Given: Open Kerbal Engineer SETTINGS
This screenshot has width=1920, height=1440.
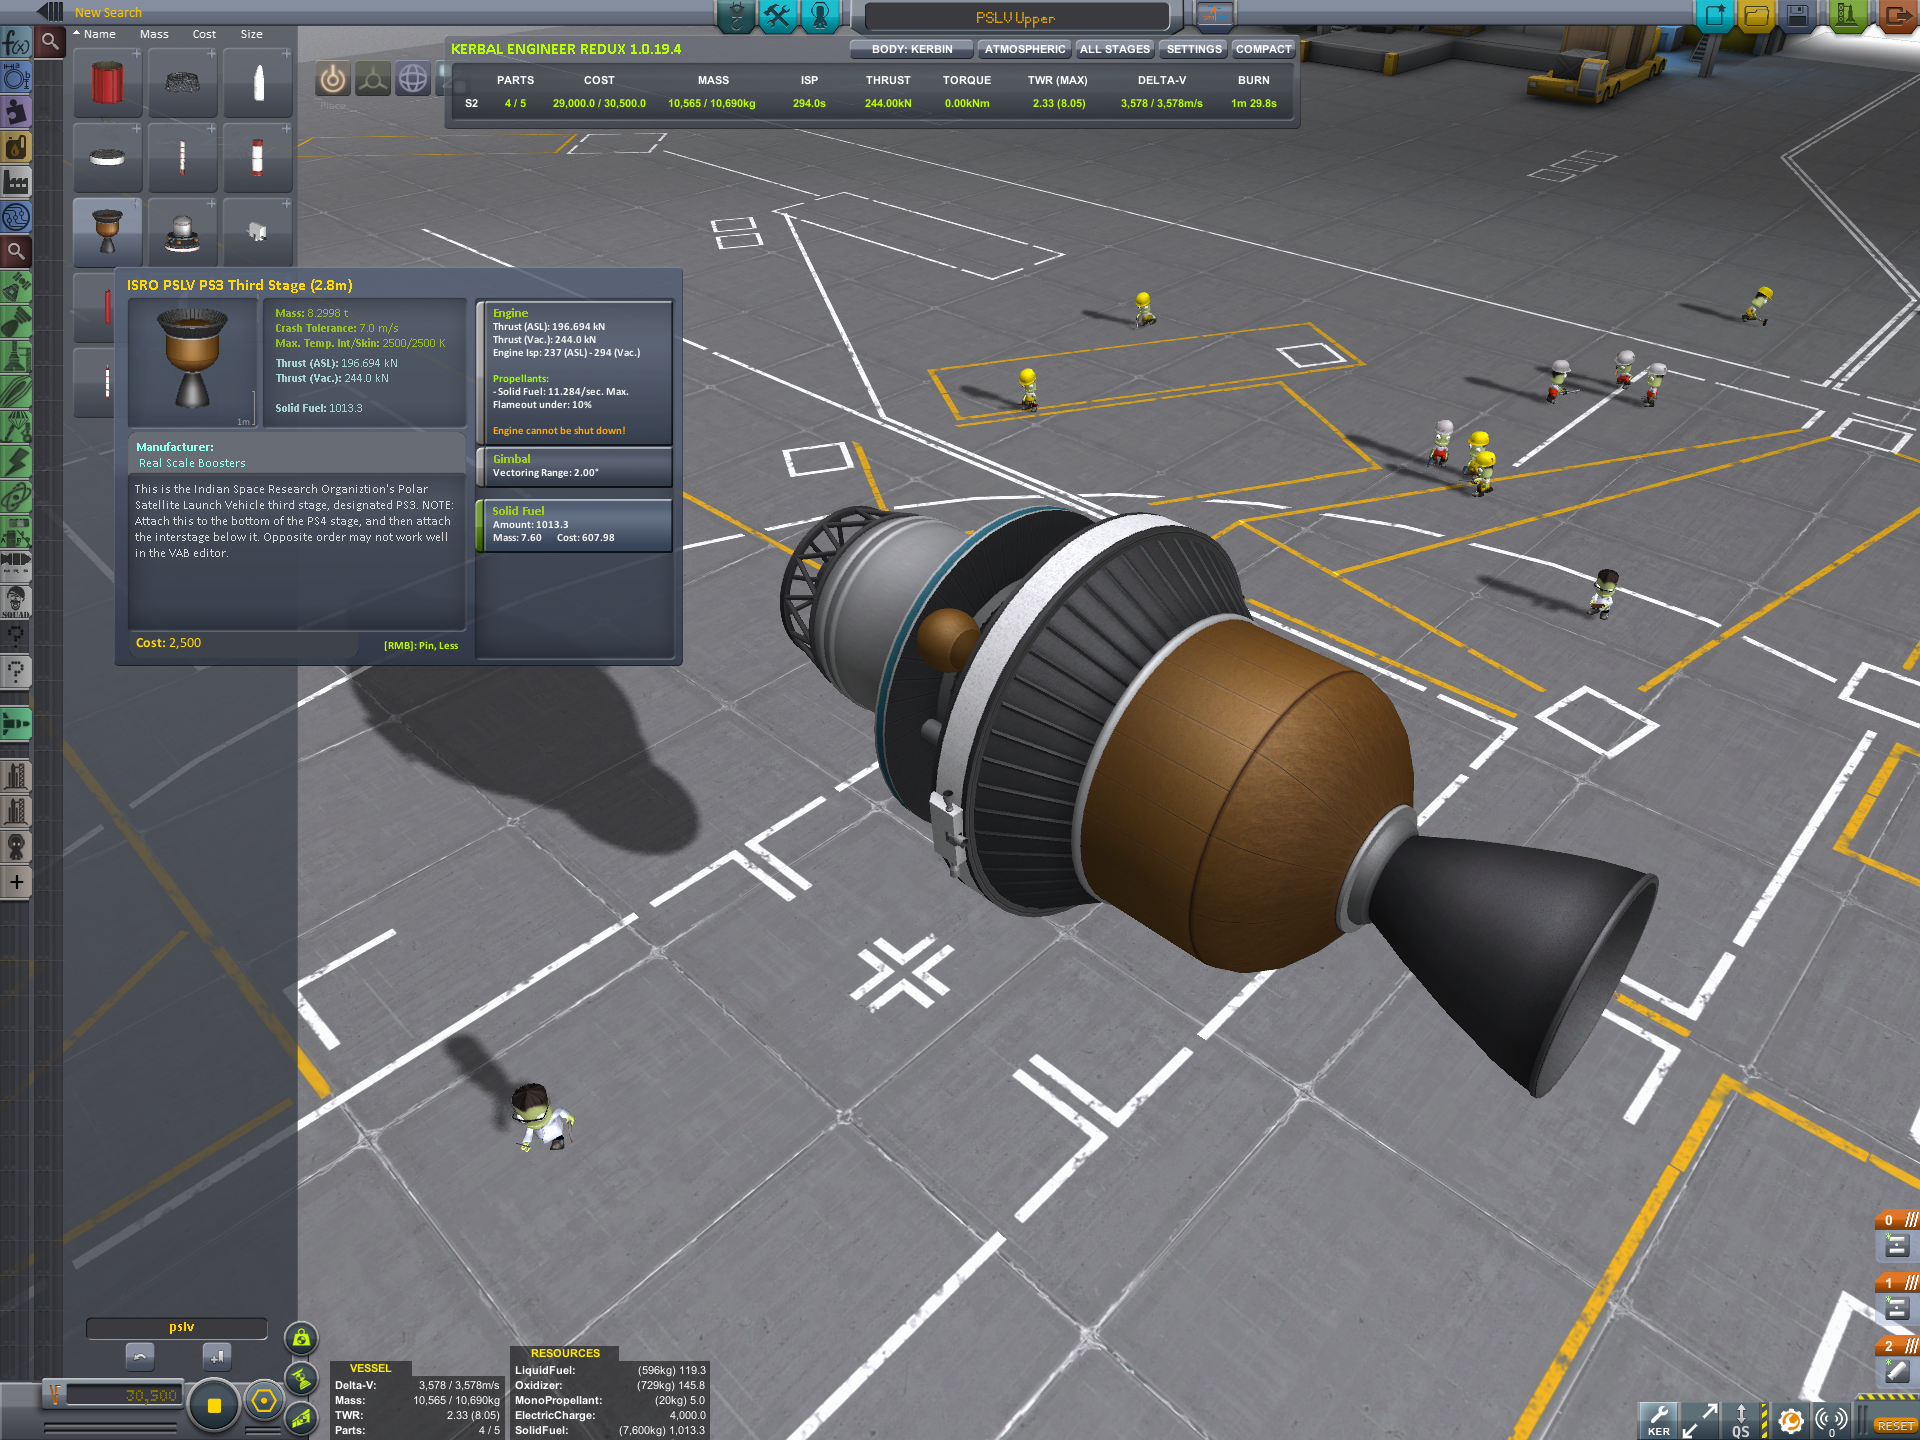Looking at the screenshot, I should [x=1193, y=49].
